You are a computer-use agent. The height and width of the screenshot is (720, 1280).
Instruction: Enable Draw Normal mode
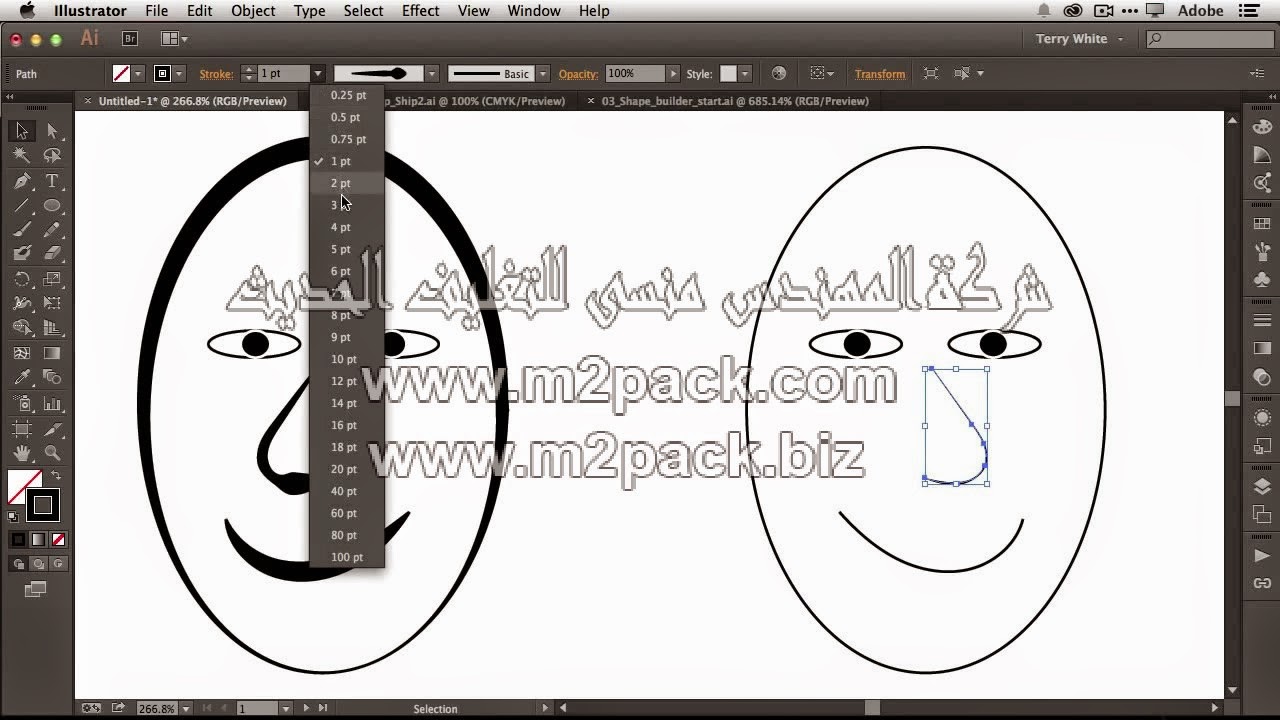point(19,564)
